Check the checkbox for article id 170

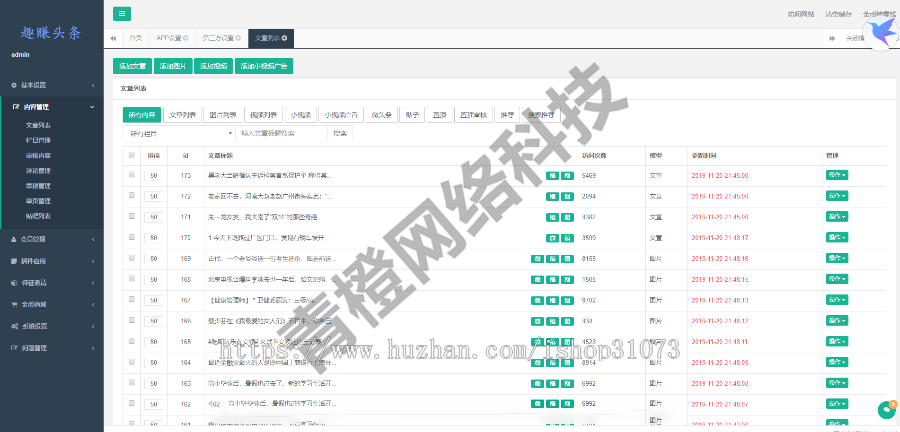pyautogui.click(x=132, y=237)
